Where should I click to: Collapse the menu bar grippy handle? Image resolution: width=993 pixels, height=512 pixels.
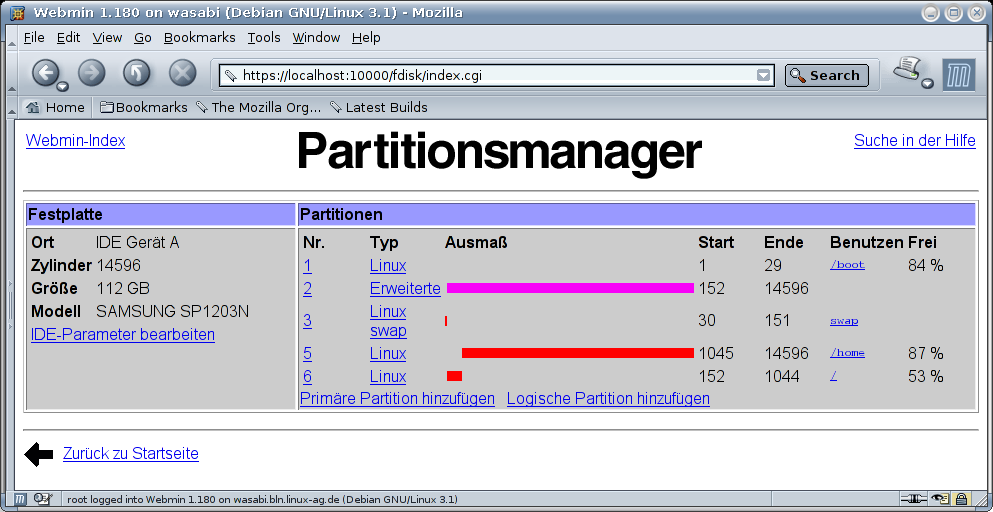(11, 37)
